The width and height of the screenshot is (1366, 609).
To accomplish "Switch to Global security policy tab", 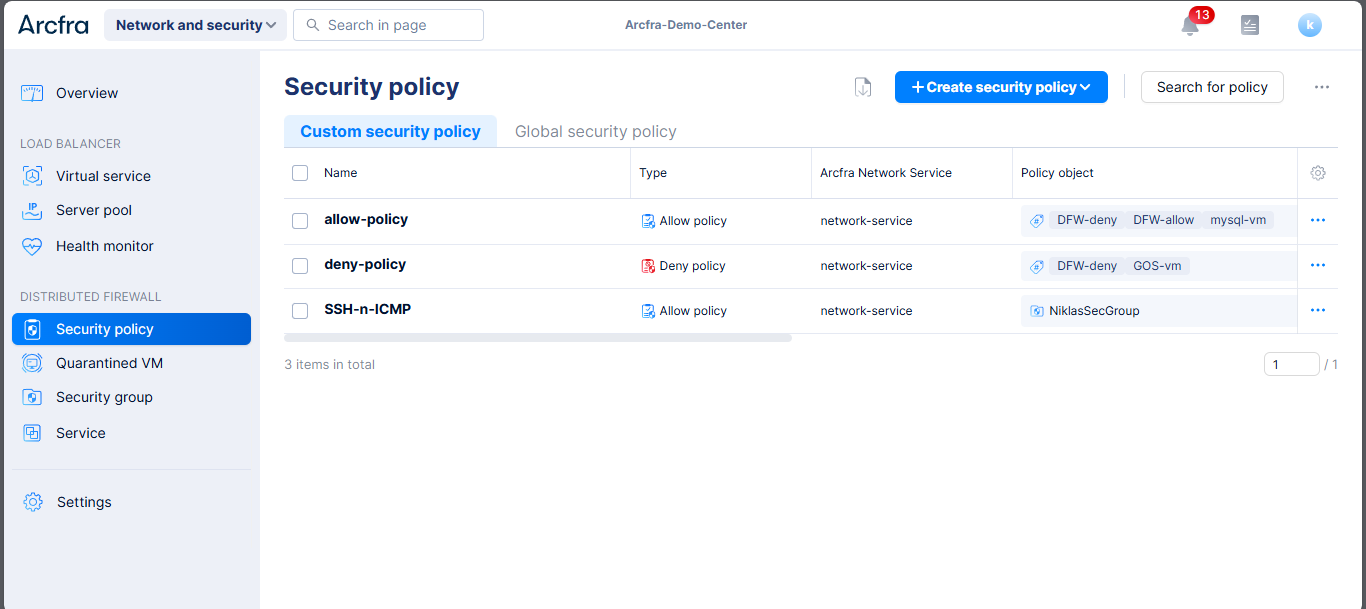I will tap(595, 131).
